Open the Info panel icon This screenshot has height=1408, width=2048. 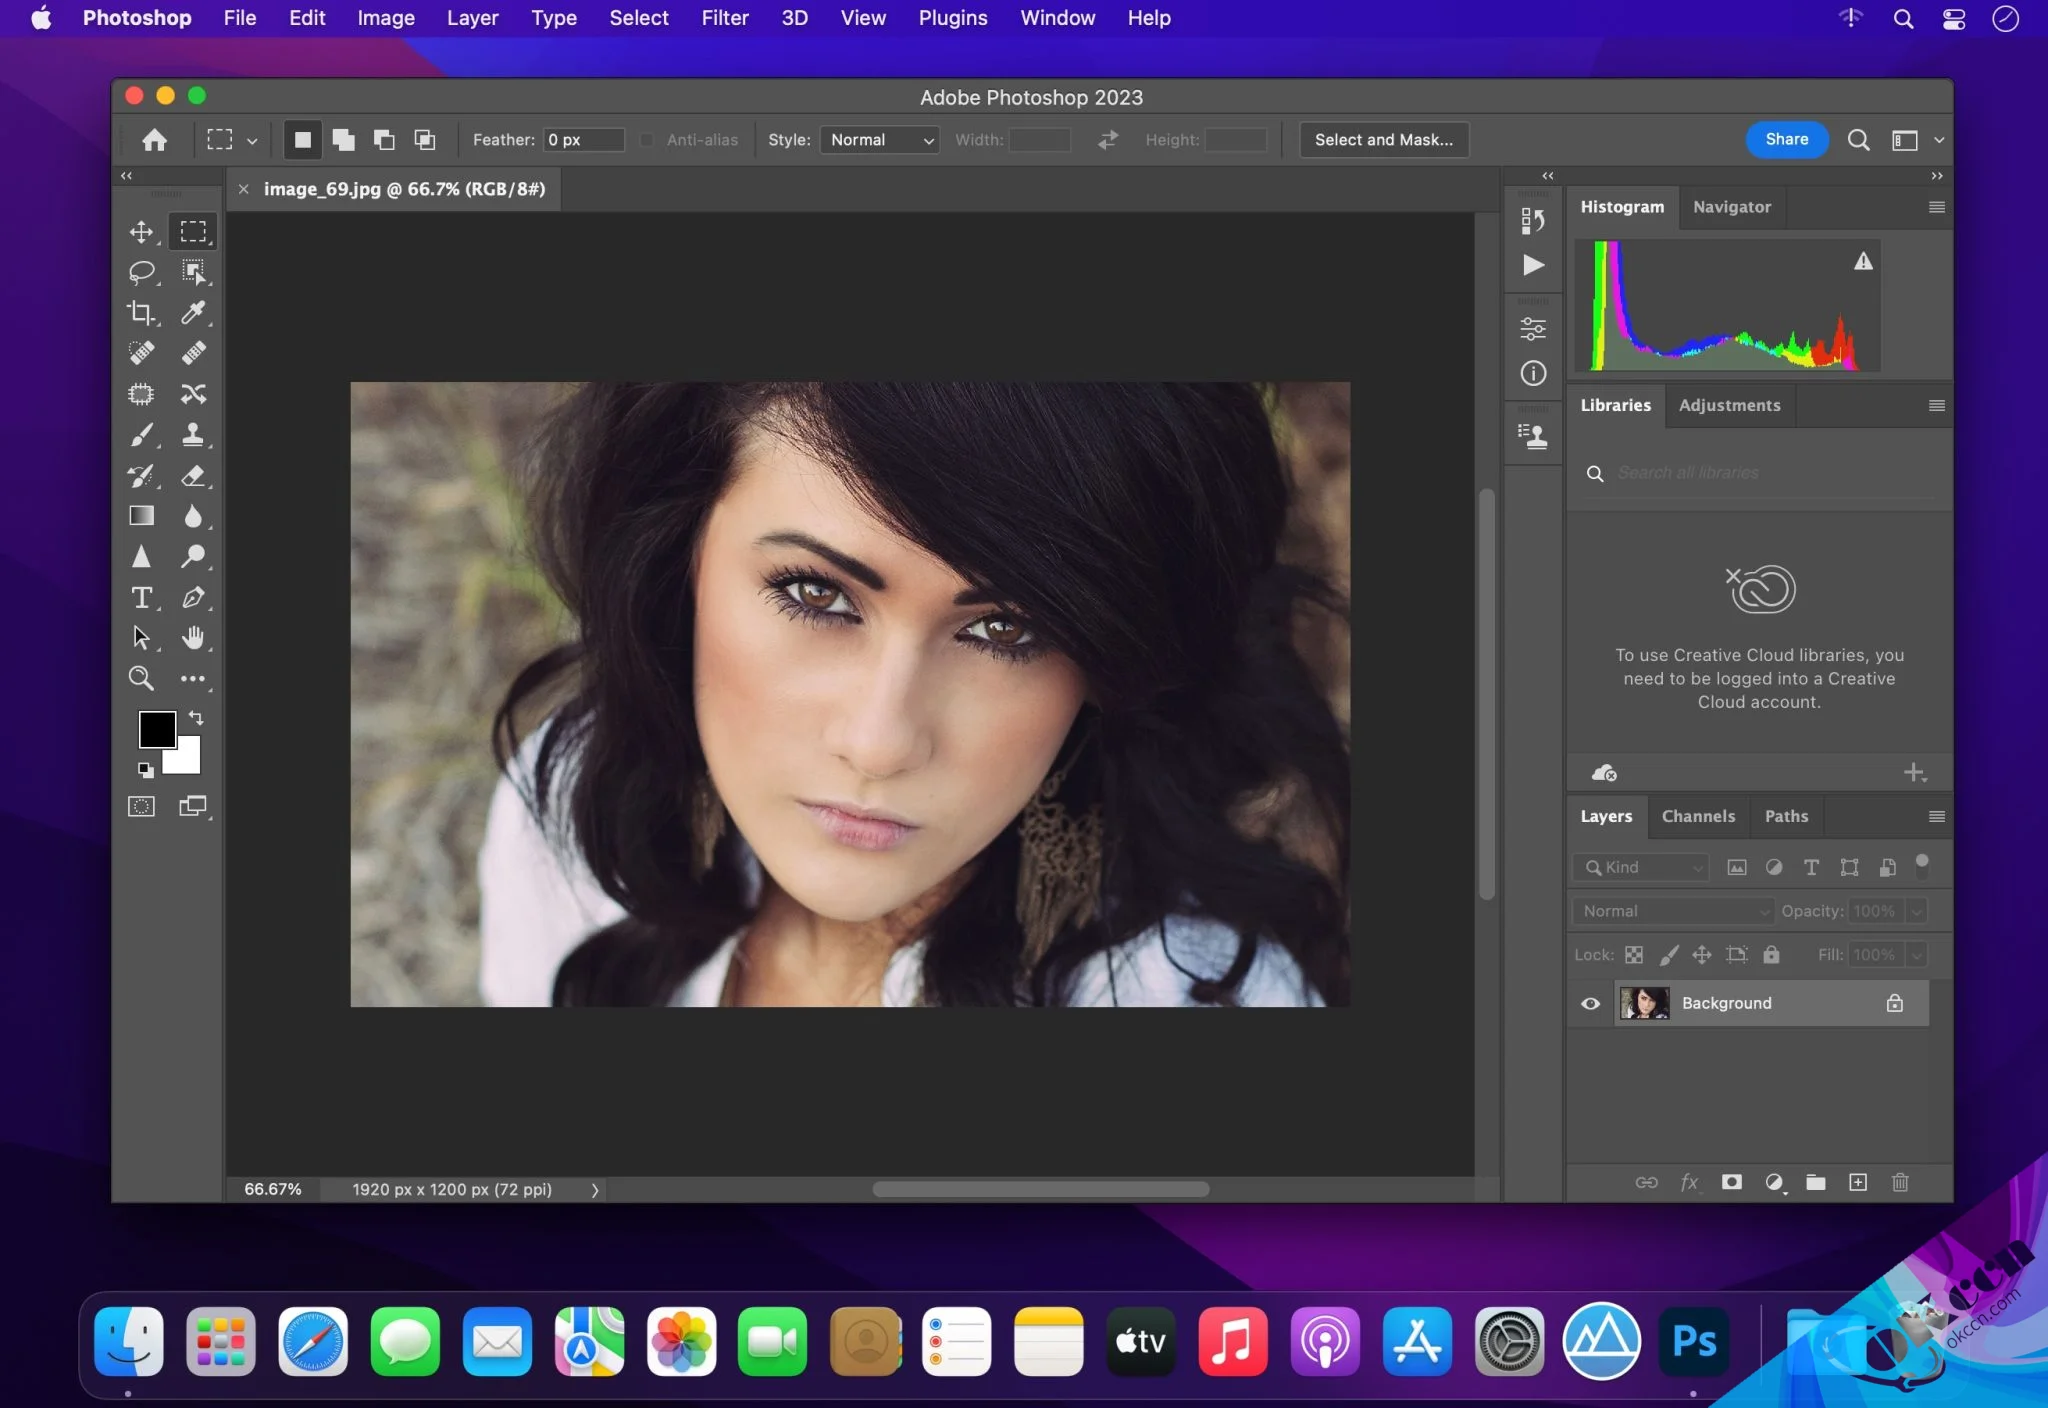tap(1533, 374)
